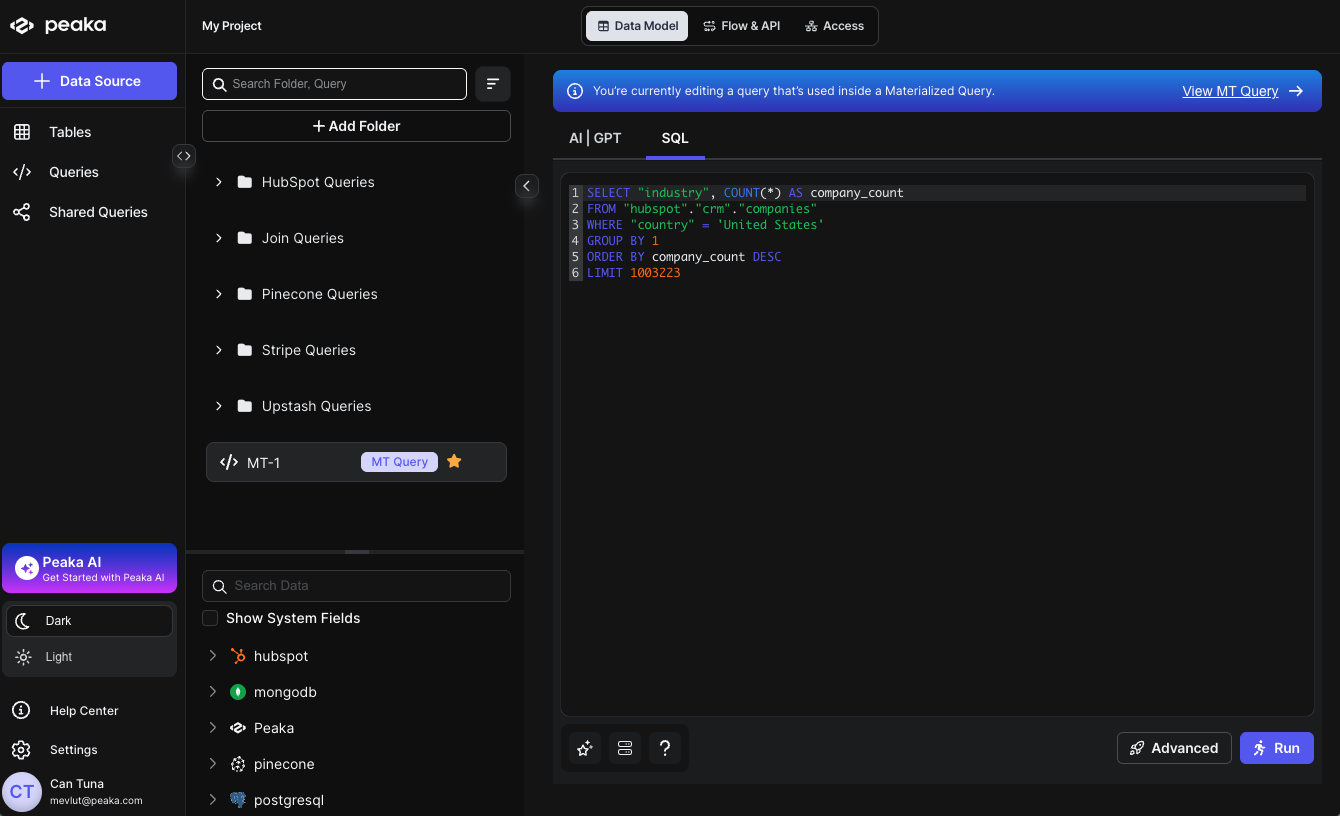Click the sort icon beside query search
The image size is (1340, 816).
pyautogui.click(x=492, y=84)
